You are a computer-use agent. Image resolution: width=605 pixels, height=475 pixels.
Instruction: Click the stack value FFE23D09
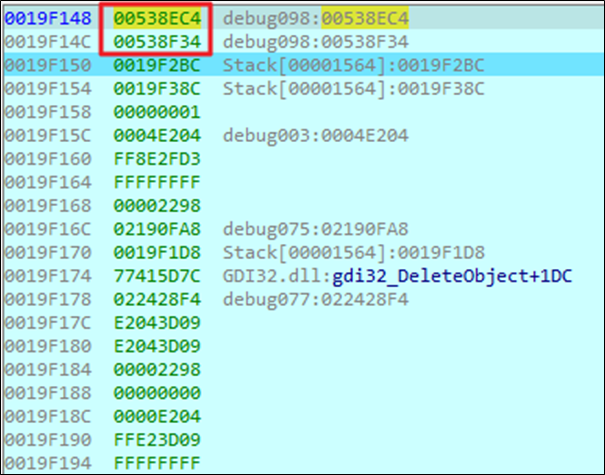[157, 440]
